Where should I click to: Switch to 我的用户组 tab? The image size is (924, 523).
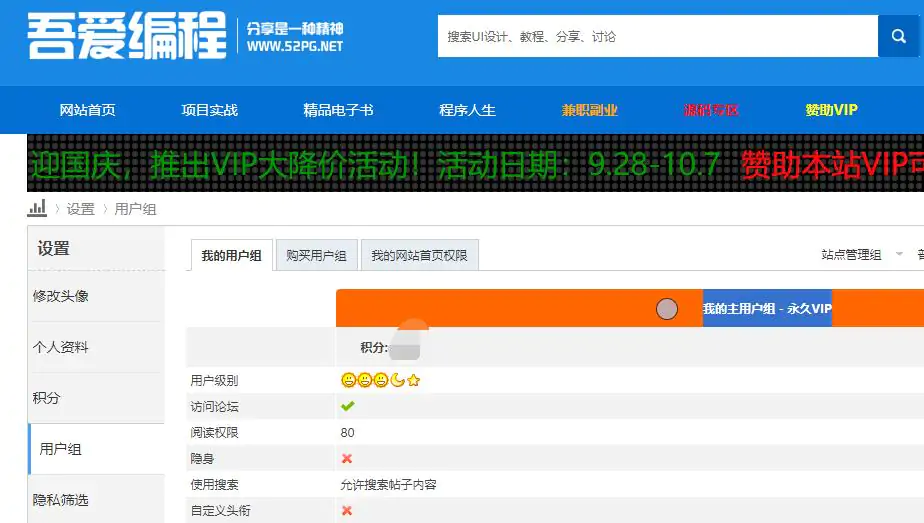pyautogui.click(x=232, y=256)
